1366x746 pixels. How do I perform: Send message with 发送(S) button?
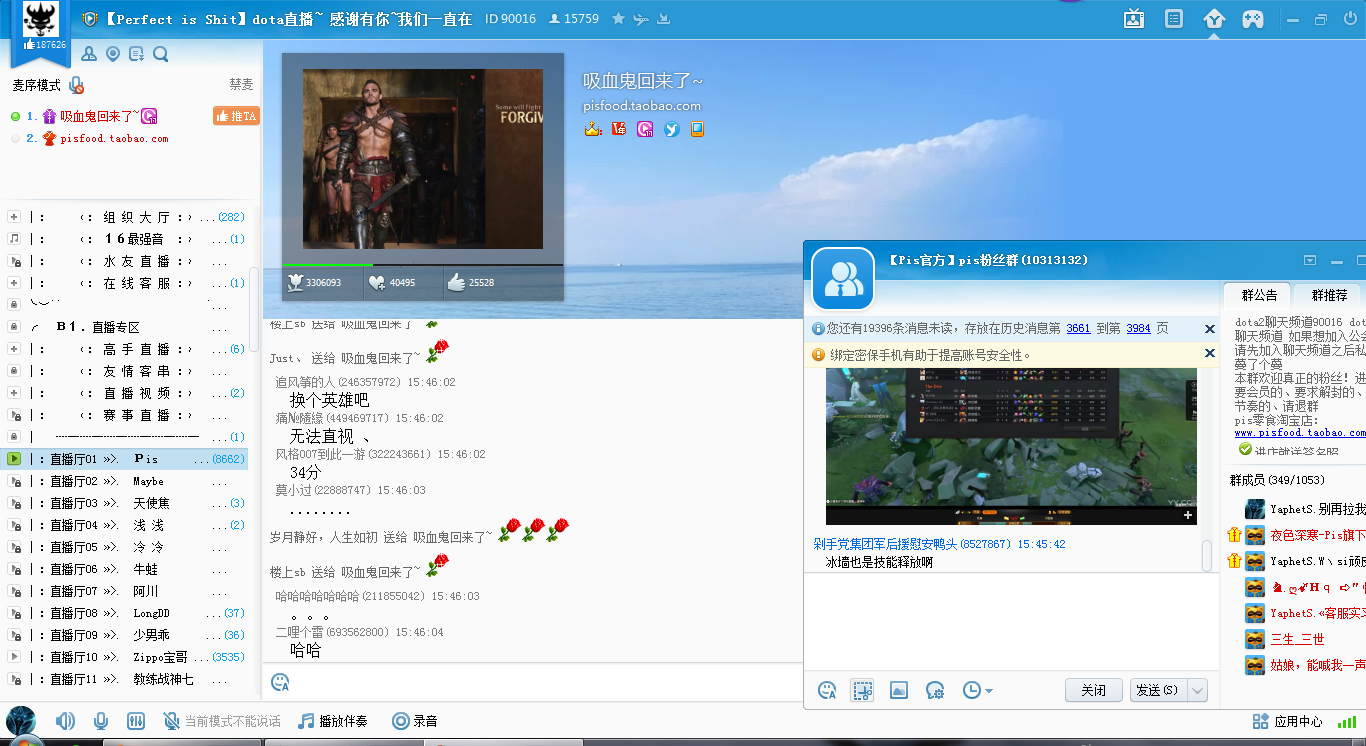1157,690
